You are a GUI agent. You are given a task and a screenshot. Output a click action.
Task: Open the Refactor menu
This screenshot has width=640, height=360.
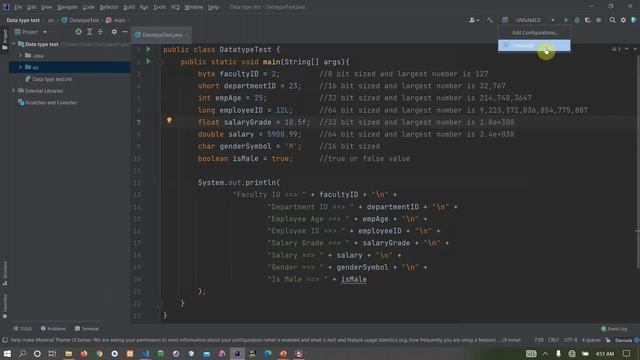tap(109, 7)
